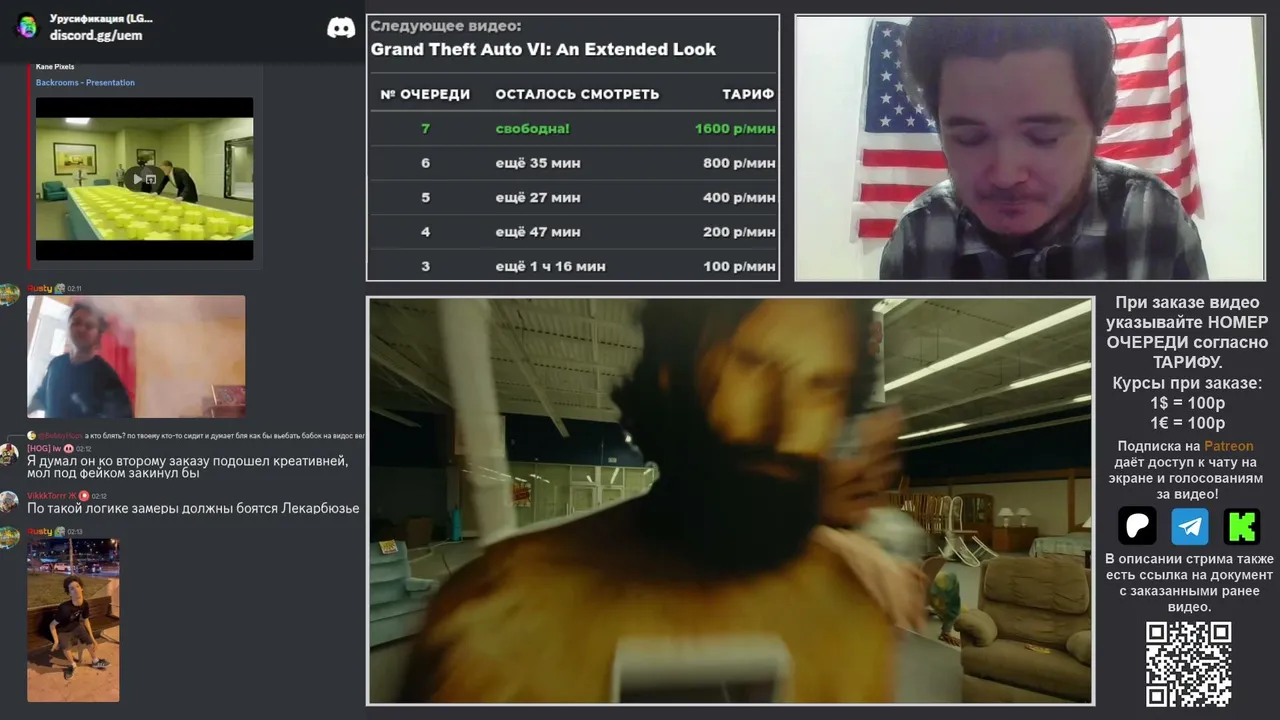This screenshot has height=720, width=1280.
Task: Open the Telegram icon
Action: tap(1190, 525)
